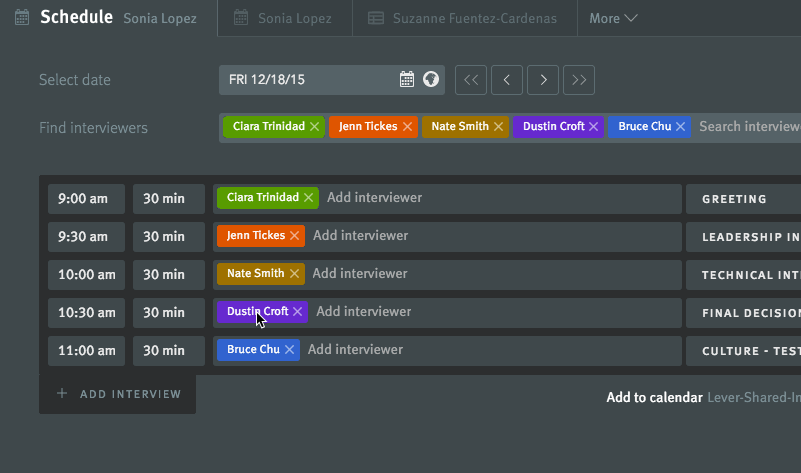Click the Leadership interview type field
This screenshot has height=473, width=801.
[x=743, y=236]
